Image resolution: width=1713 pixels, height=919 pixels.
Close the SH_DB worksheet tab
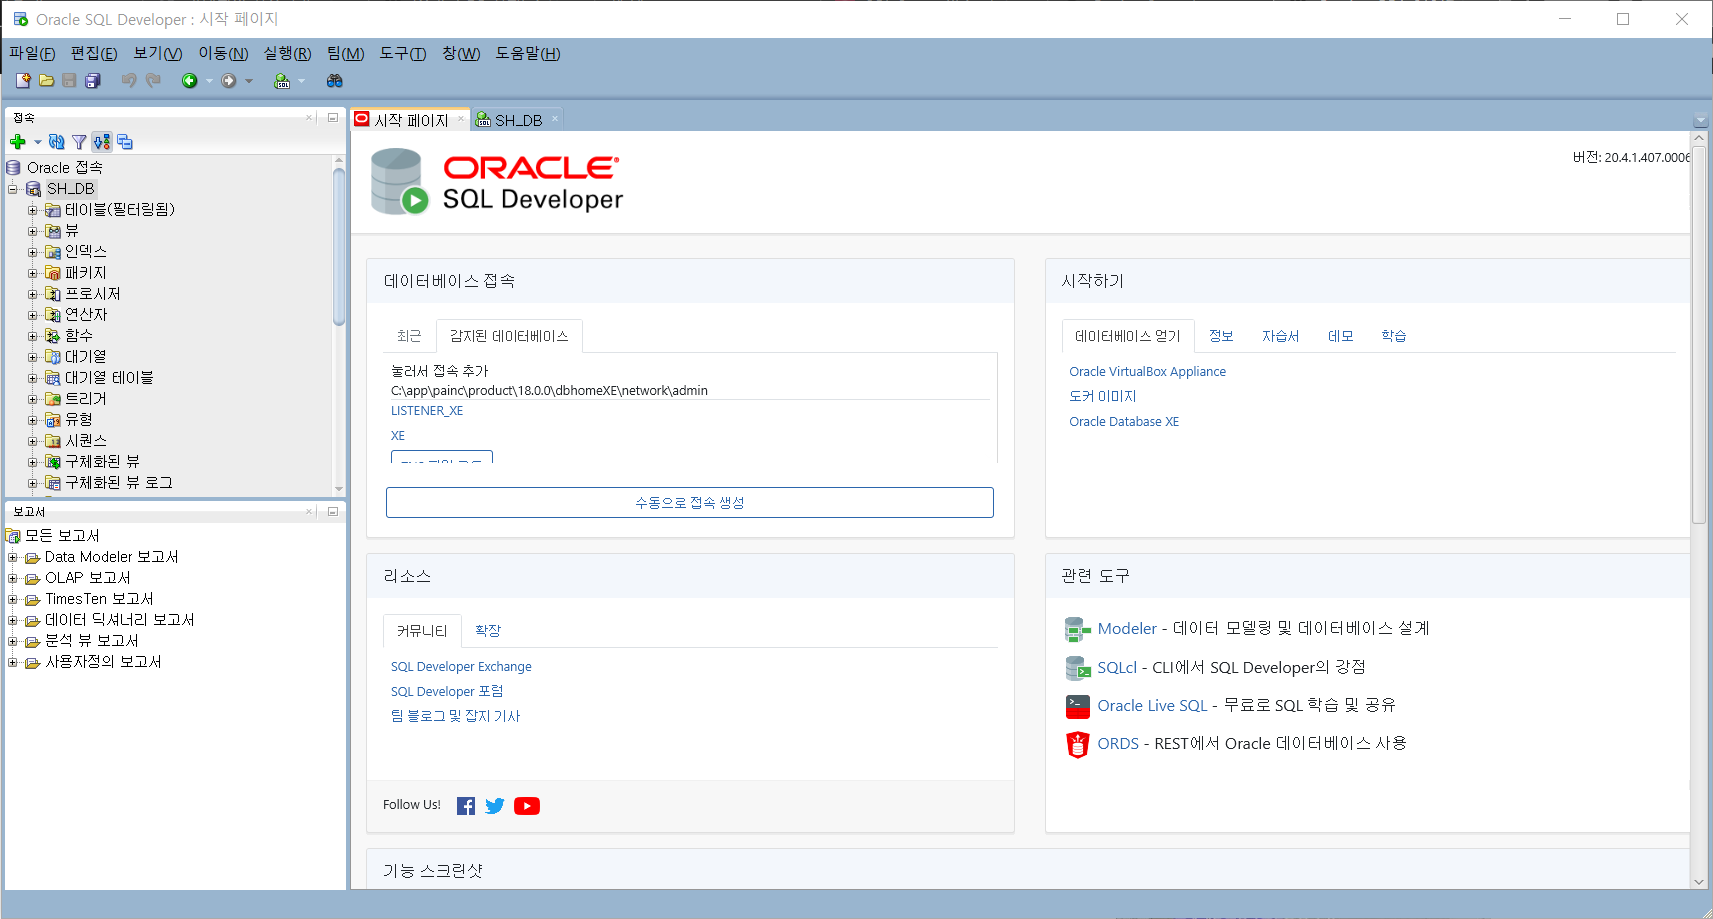555,119
